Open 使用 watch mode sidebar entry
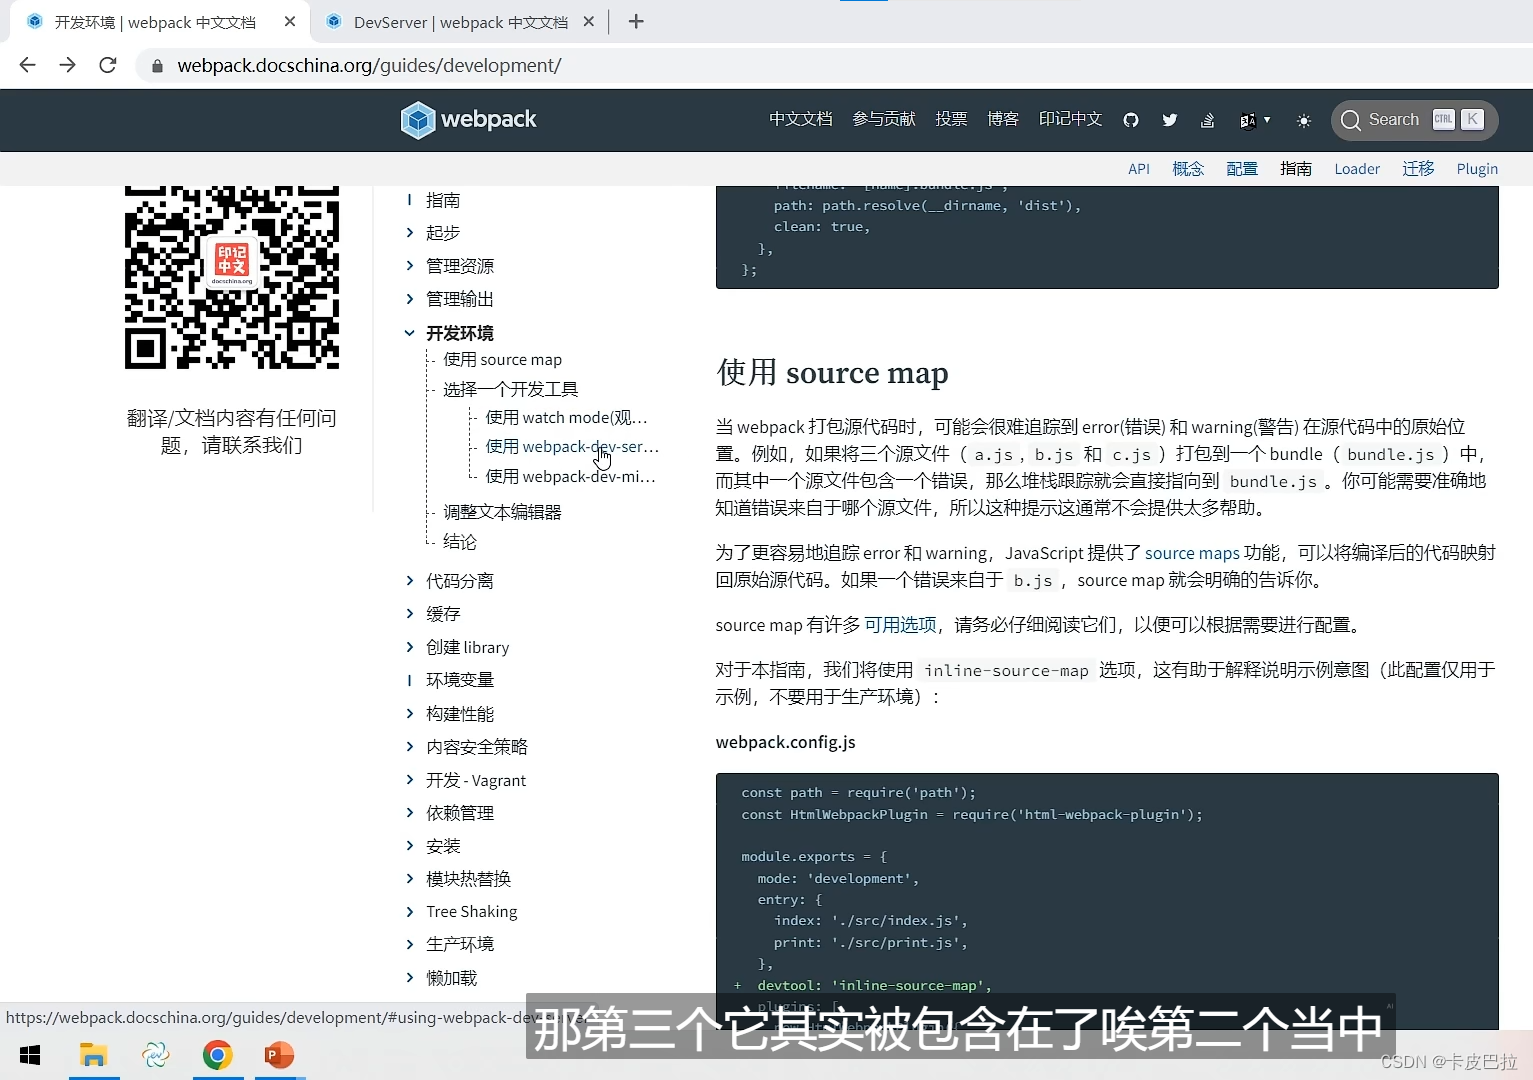1533x1080 pixels. pos(567,418)
